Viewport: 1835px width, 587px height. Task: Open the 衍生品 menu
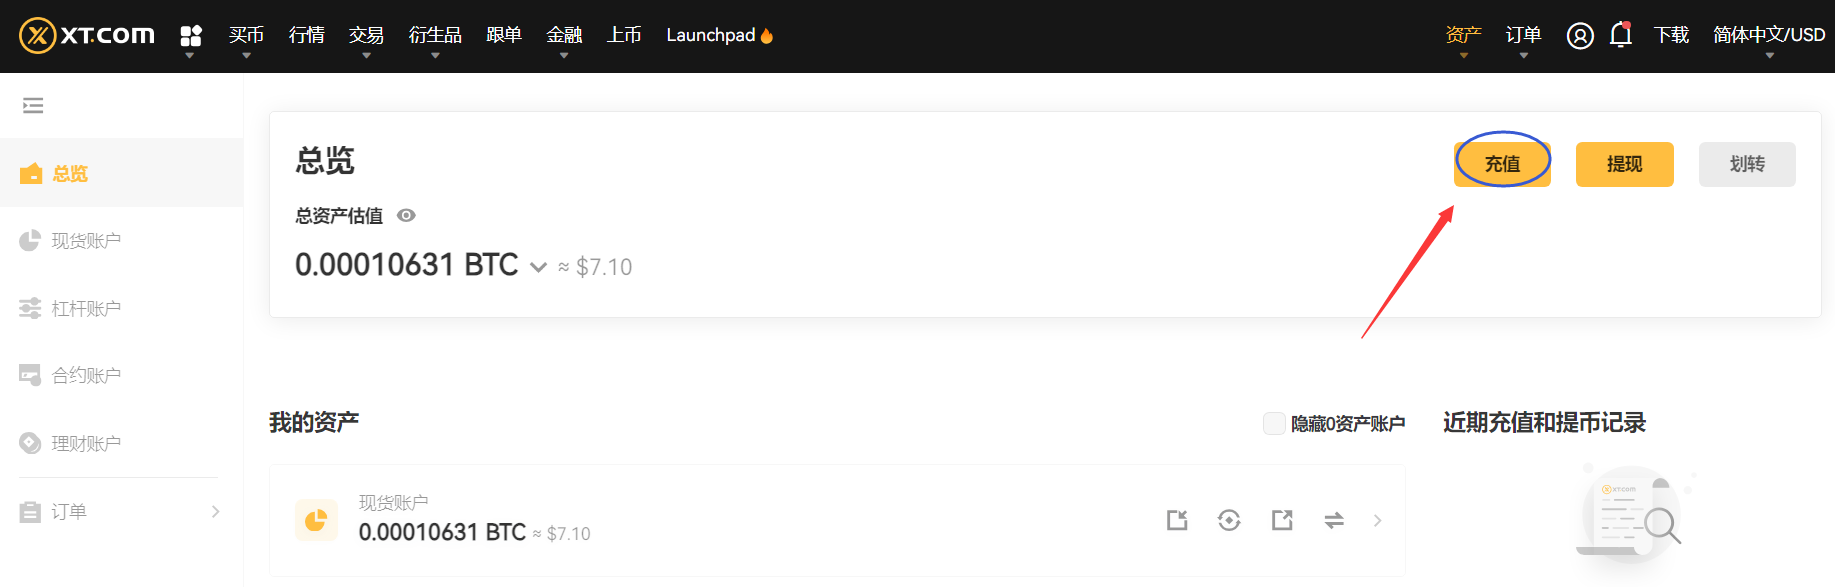[x=435, y=36]
